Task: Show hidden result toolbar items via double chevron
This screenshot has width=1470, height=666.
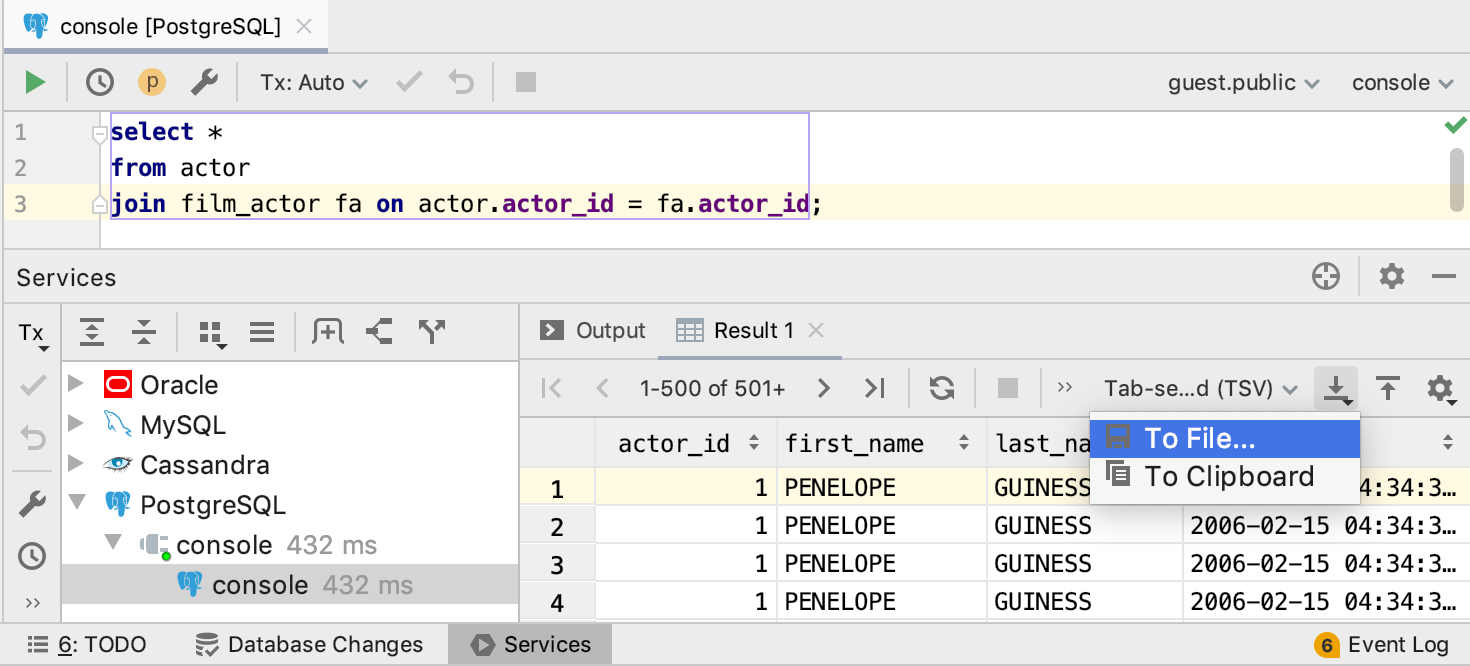Action: 1065,388
